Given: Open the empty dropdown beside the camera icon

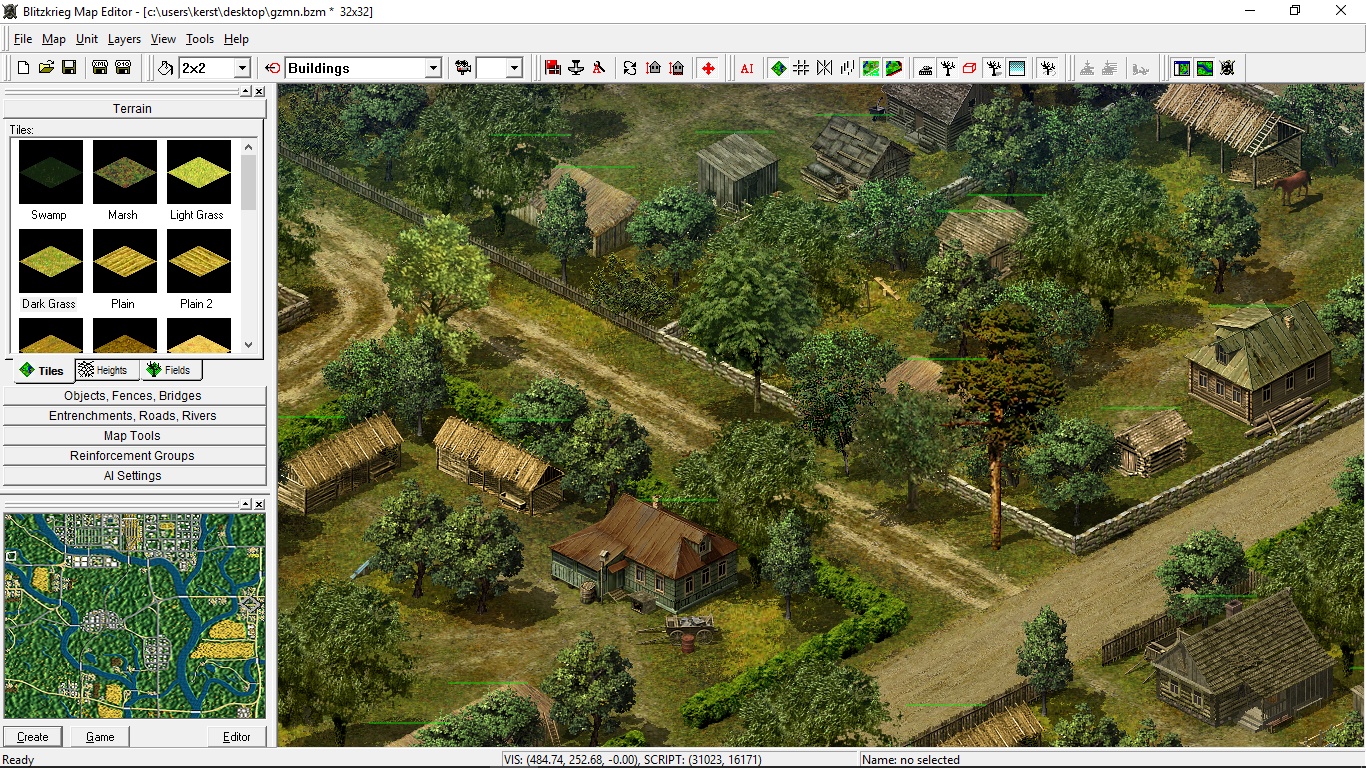Looking at the screenshot, I should point(514,68).
